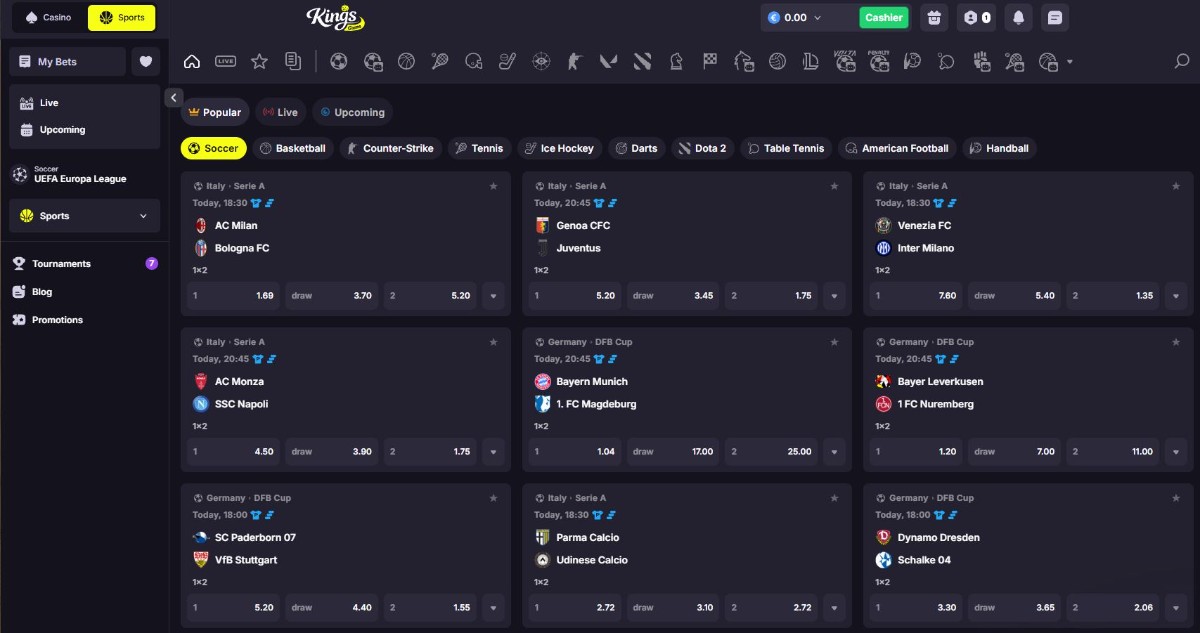
Task: Select the Counter-Strike shooter icon in the toolbar
Action: click(574, 61)
